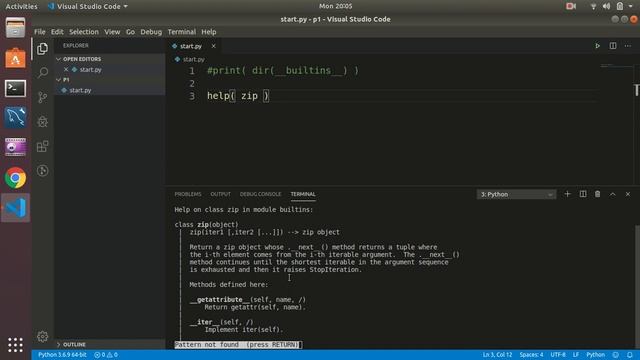Run Python file with play button
This screenshot has height=360, width=640.
(x=598, y=46)
